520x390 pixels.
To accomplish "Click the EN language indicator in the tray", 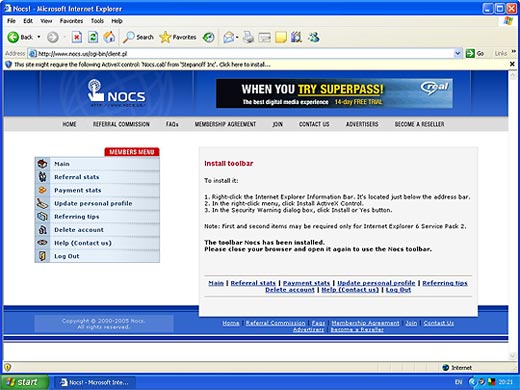I will [x=459, y=382].
